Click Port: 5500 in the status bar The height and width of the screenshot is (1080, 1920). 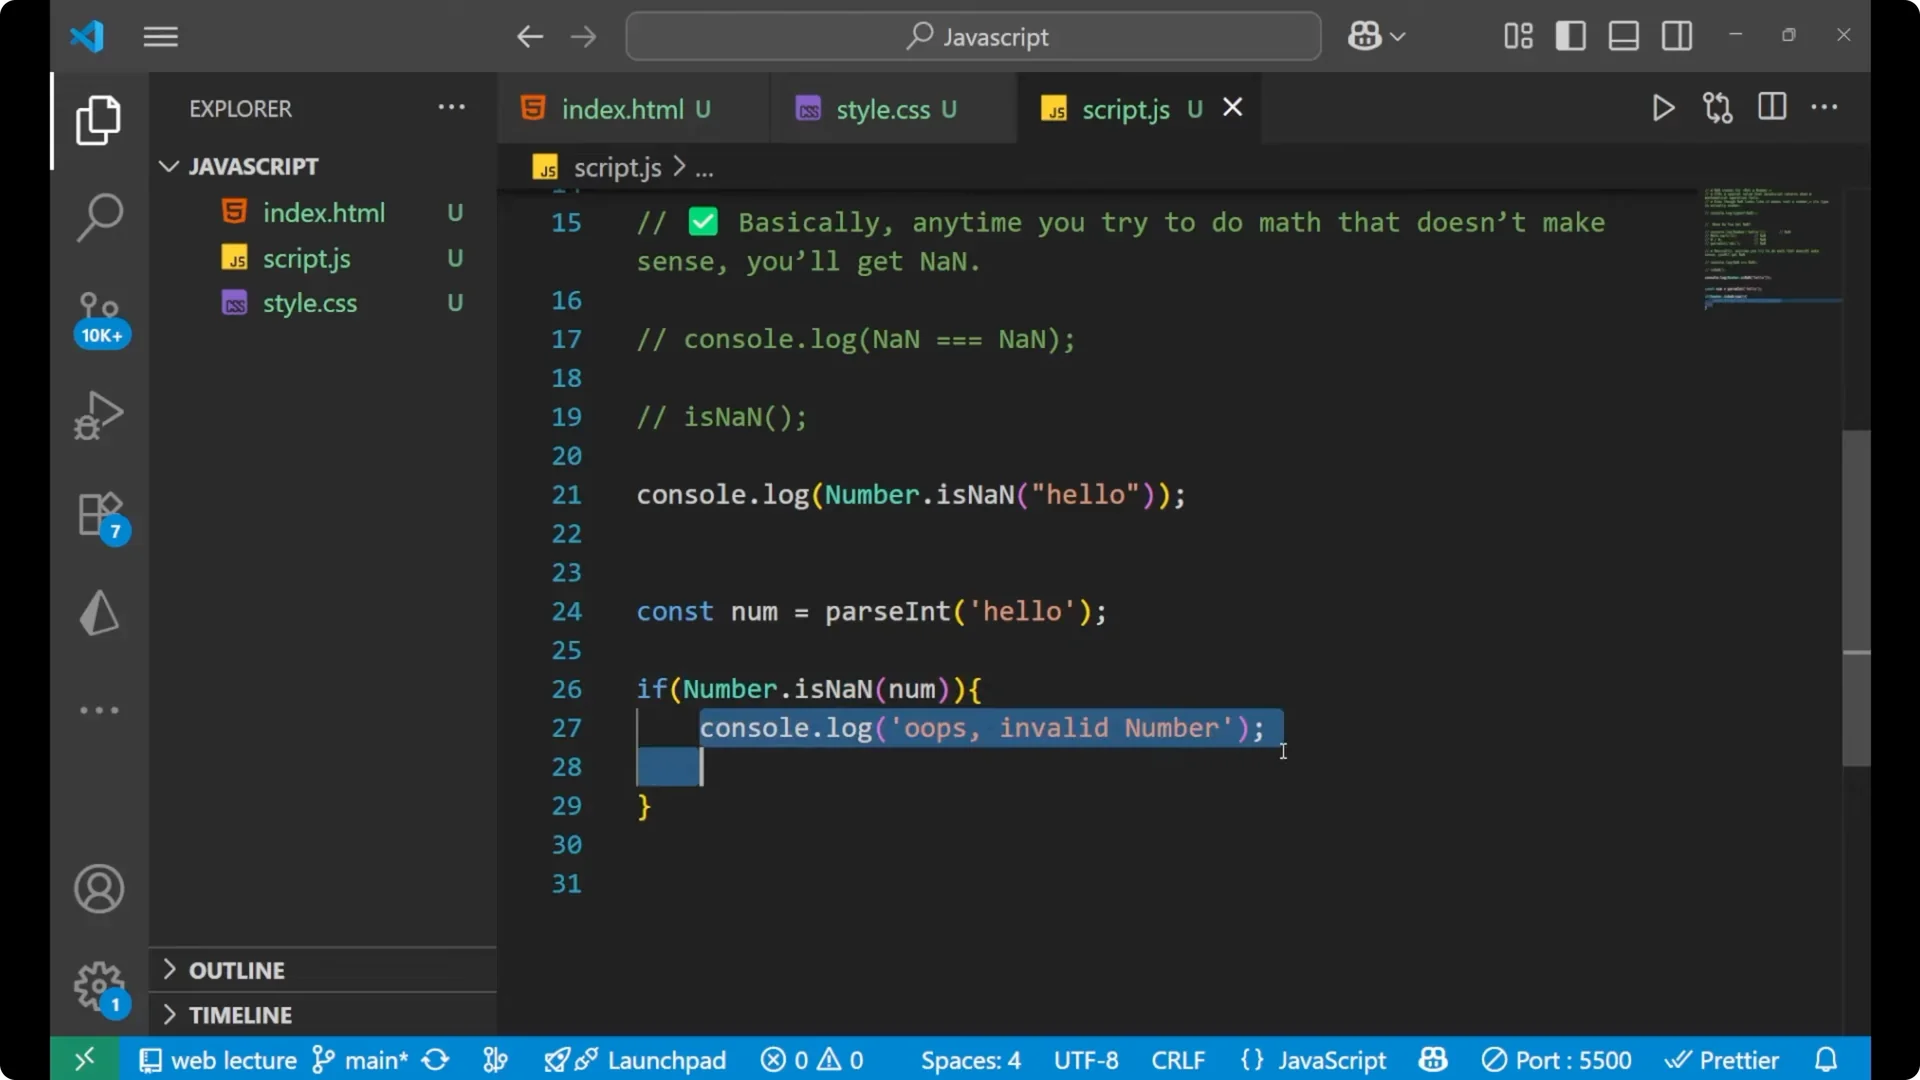pos(1556,1059)
